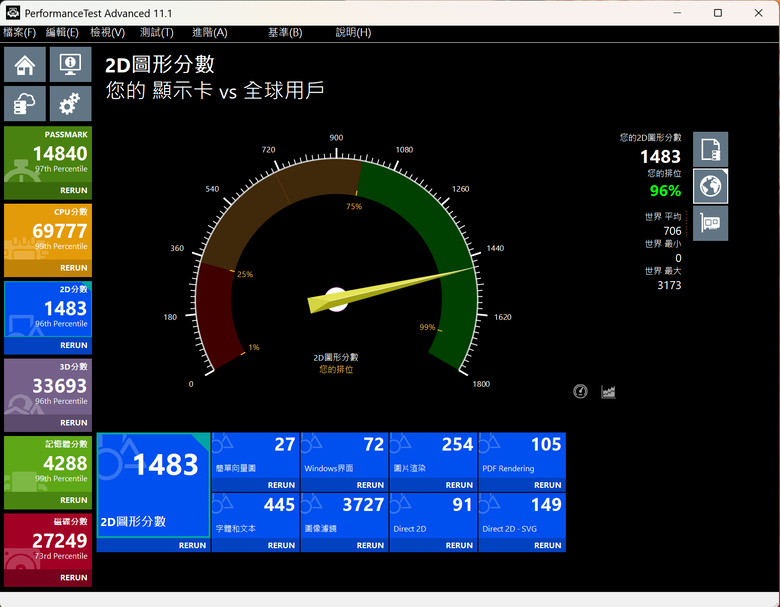Select the graphics card comparison icon
Viewport: 780px width, 607px height.
[710, 223]
